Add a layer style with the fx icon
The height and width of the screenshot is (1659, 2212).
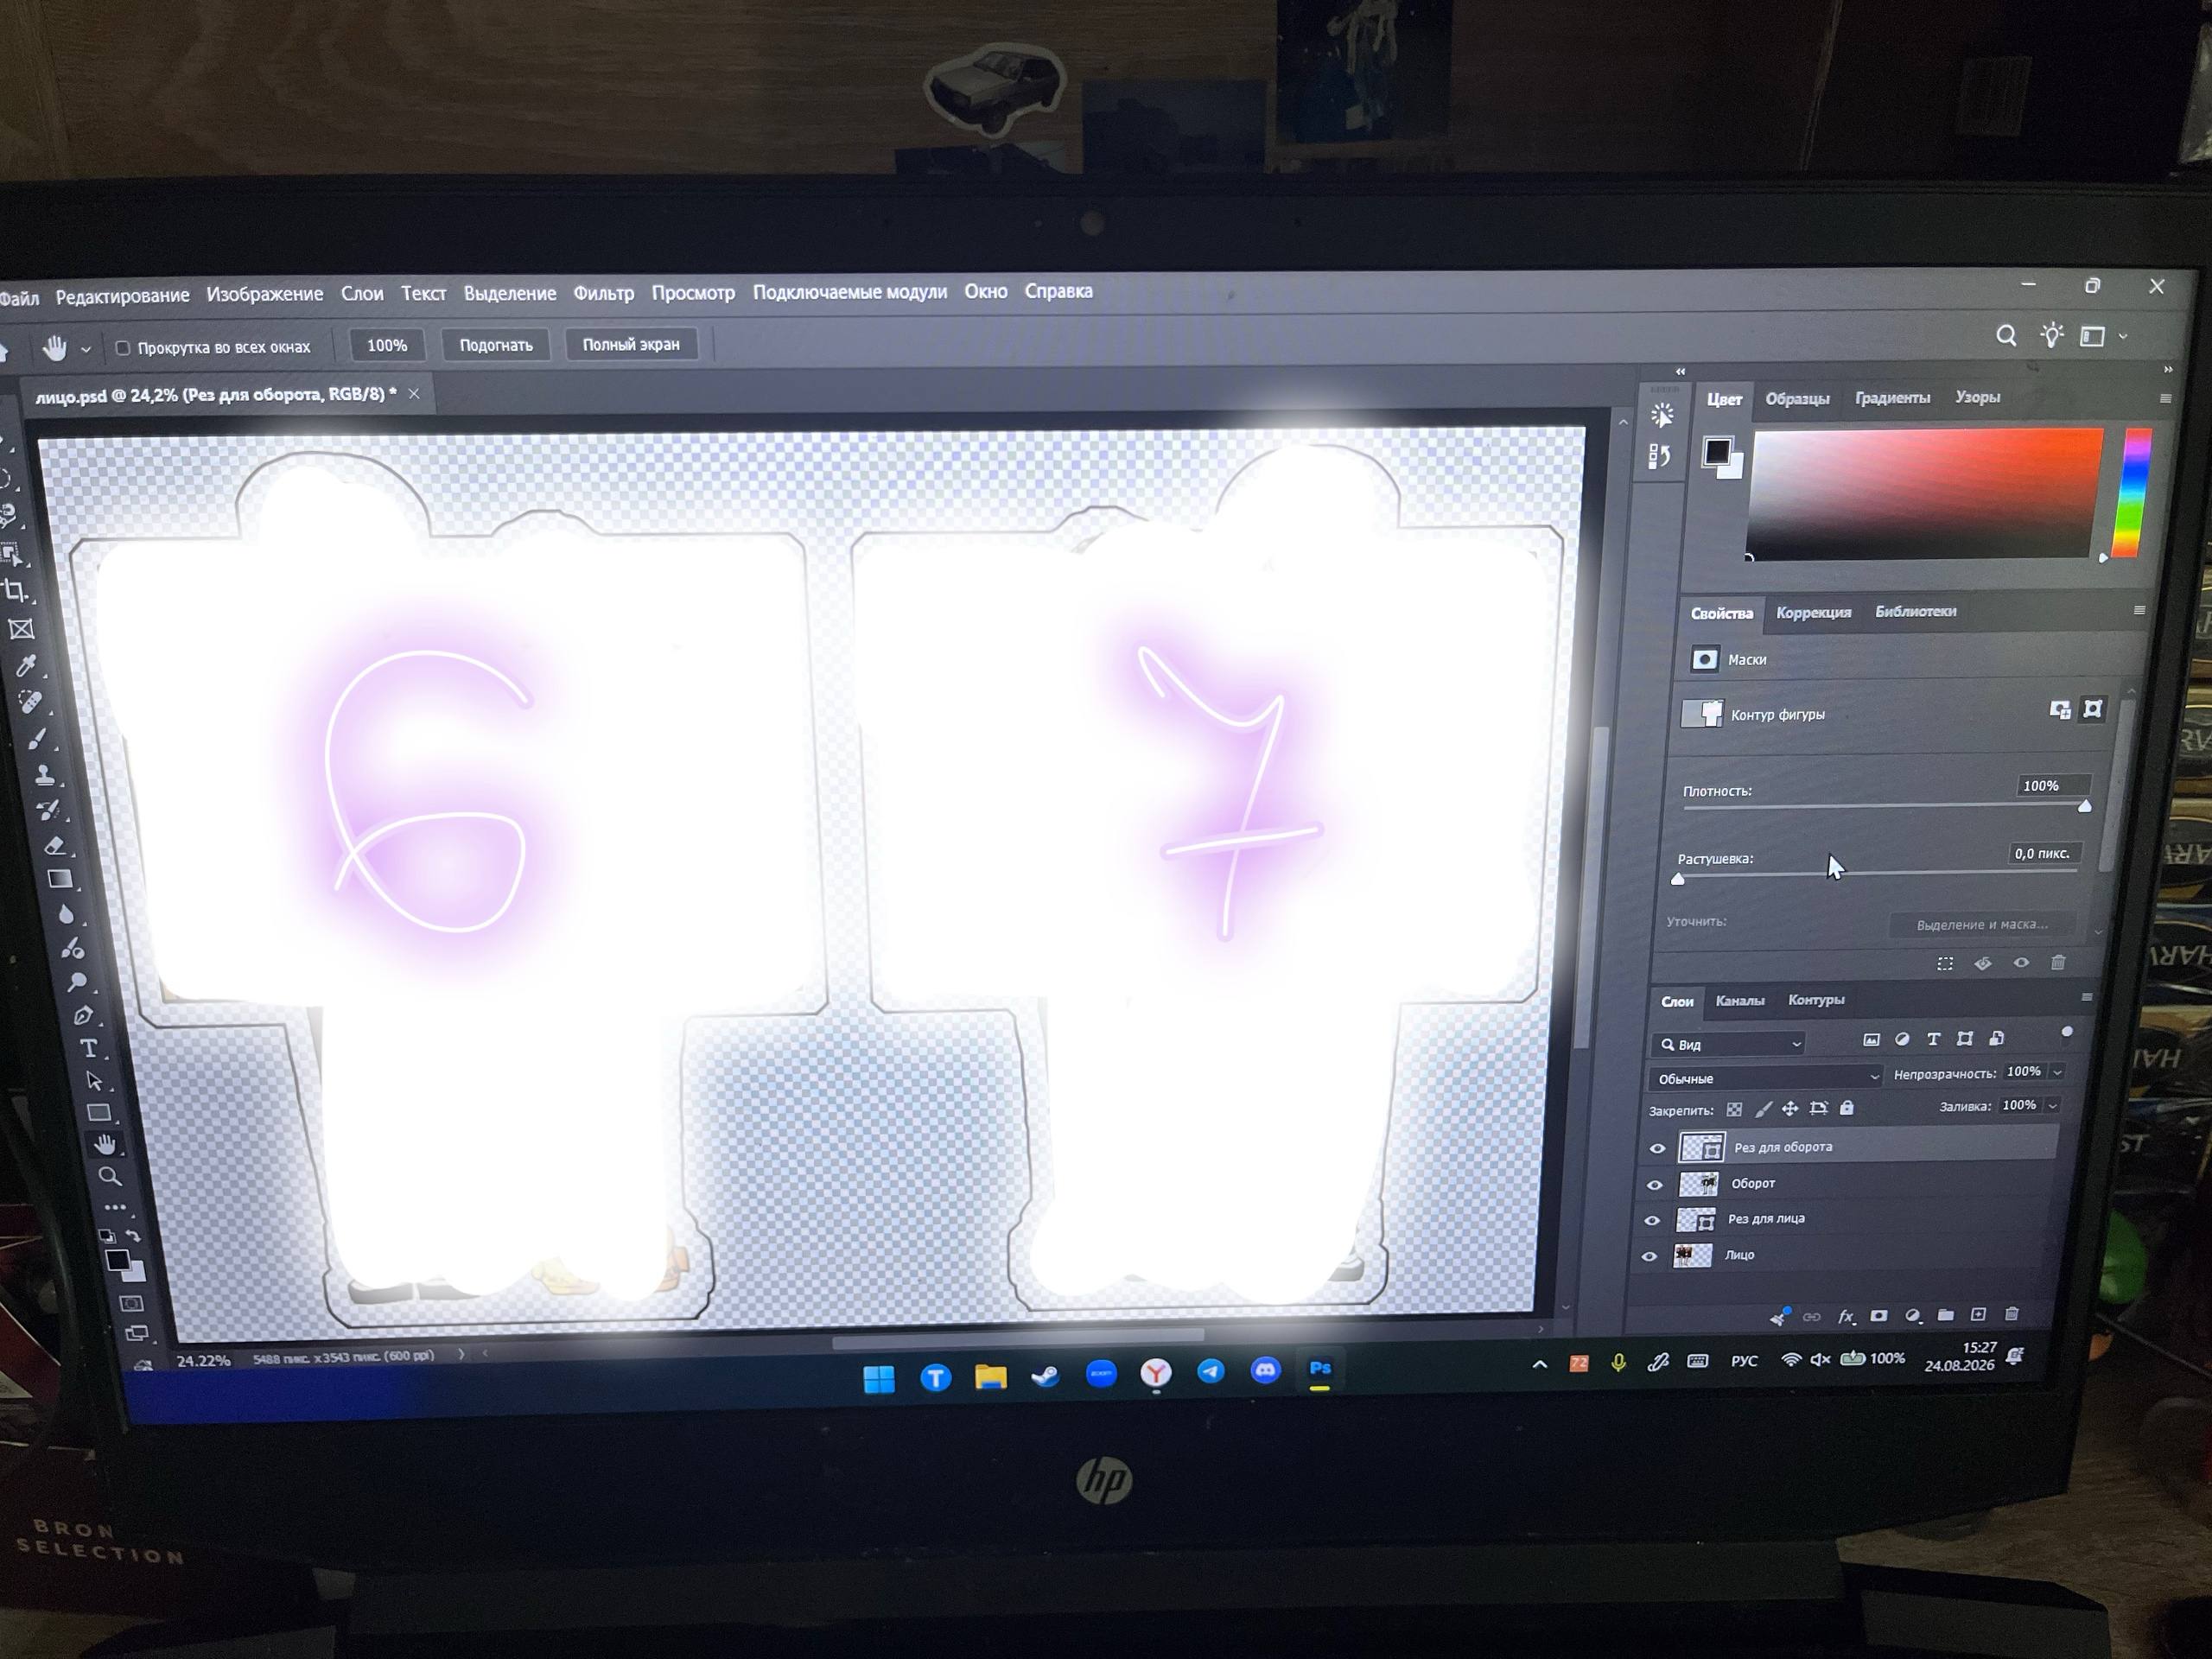pos(1846,1316)
